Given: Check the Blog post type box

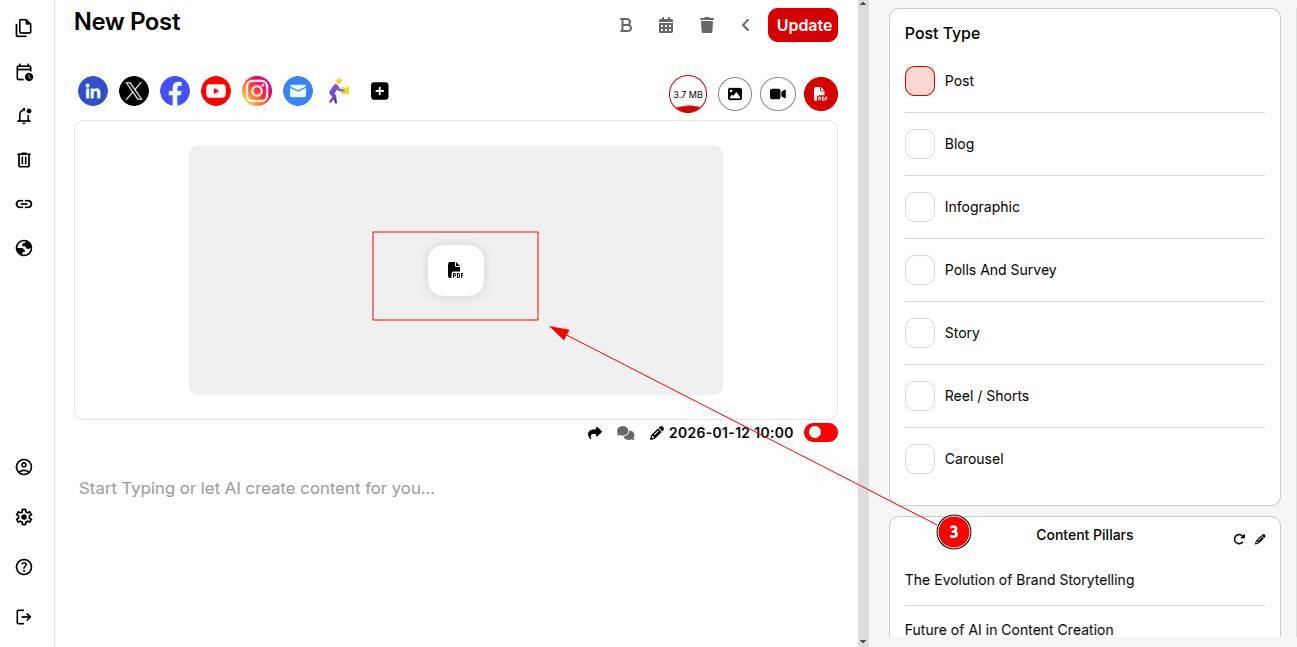Looking at the screenshot, I should click(x=920, y=144).
